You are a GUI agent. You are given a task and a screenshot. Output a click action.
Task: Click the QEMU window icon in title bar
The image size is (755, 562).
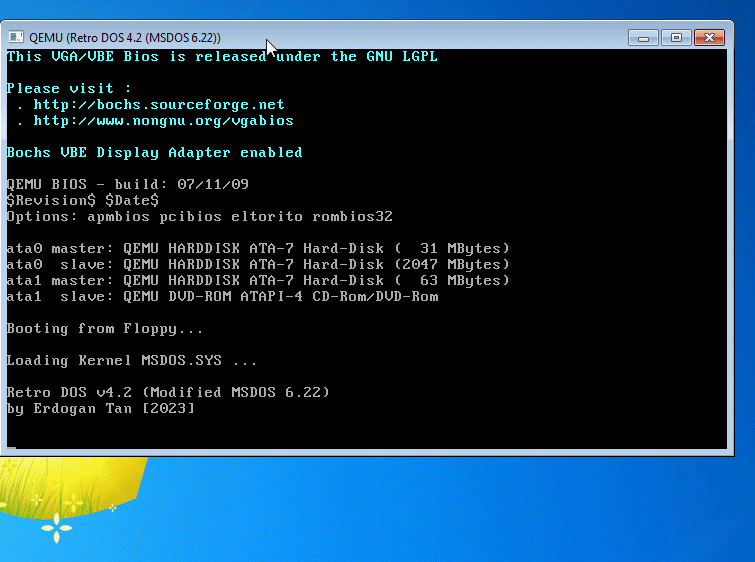click(16, 37)
